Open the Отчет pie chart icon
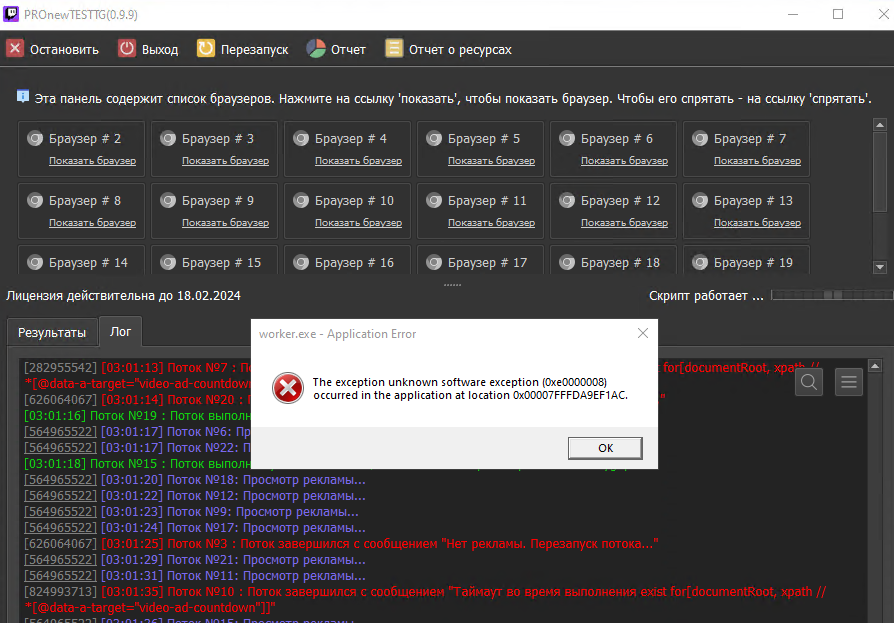894x623 pixels. click(316, 49)
